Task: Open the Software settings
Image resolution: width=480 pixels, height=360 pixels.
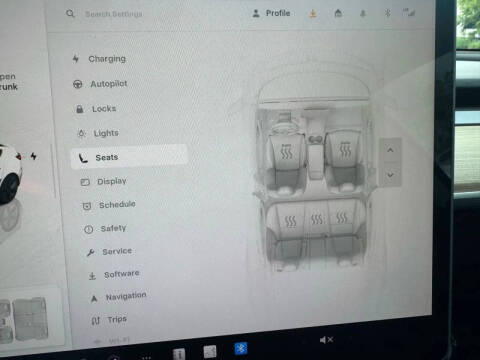Action: click(114, 274)
